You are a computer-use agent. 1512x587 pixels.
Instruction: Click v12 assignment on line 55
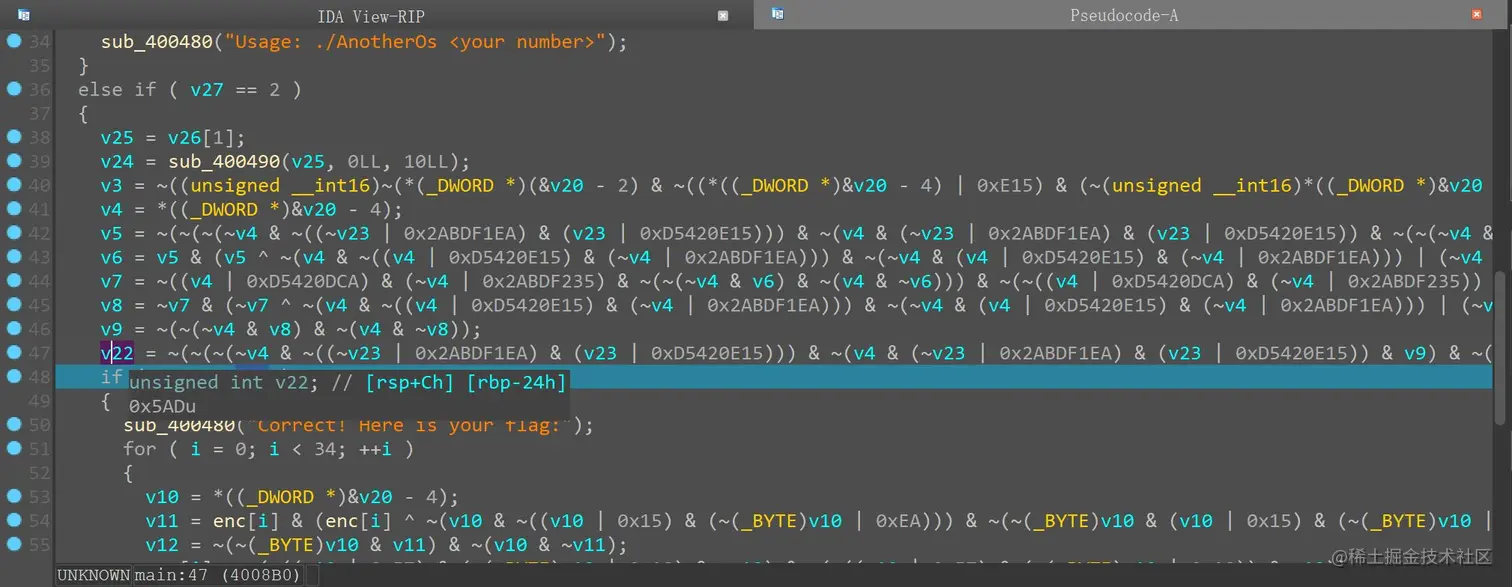[x=162, y=545]
